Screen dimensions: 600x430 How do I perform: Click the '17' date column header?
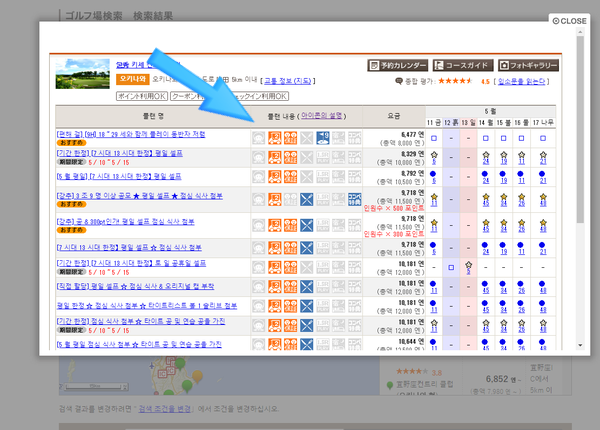pyautogui.click(x=543, y=122)
